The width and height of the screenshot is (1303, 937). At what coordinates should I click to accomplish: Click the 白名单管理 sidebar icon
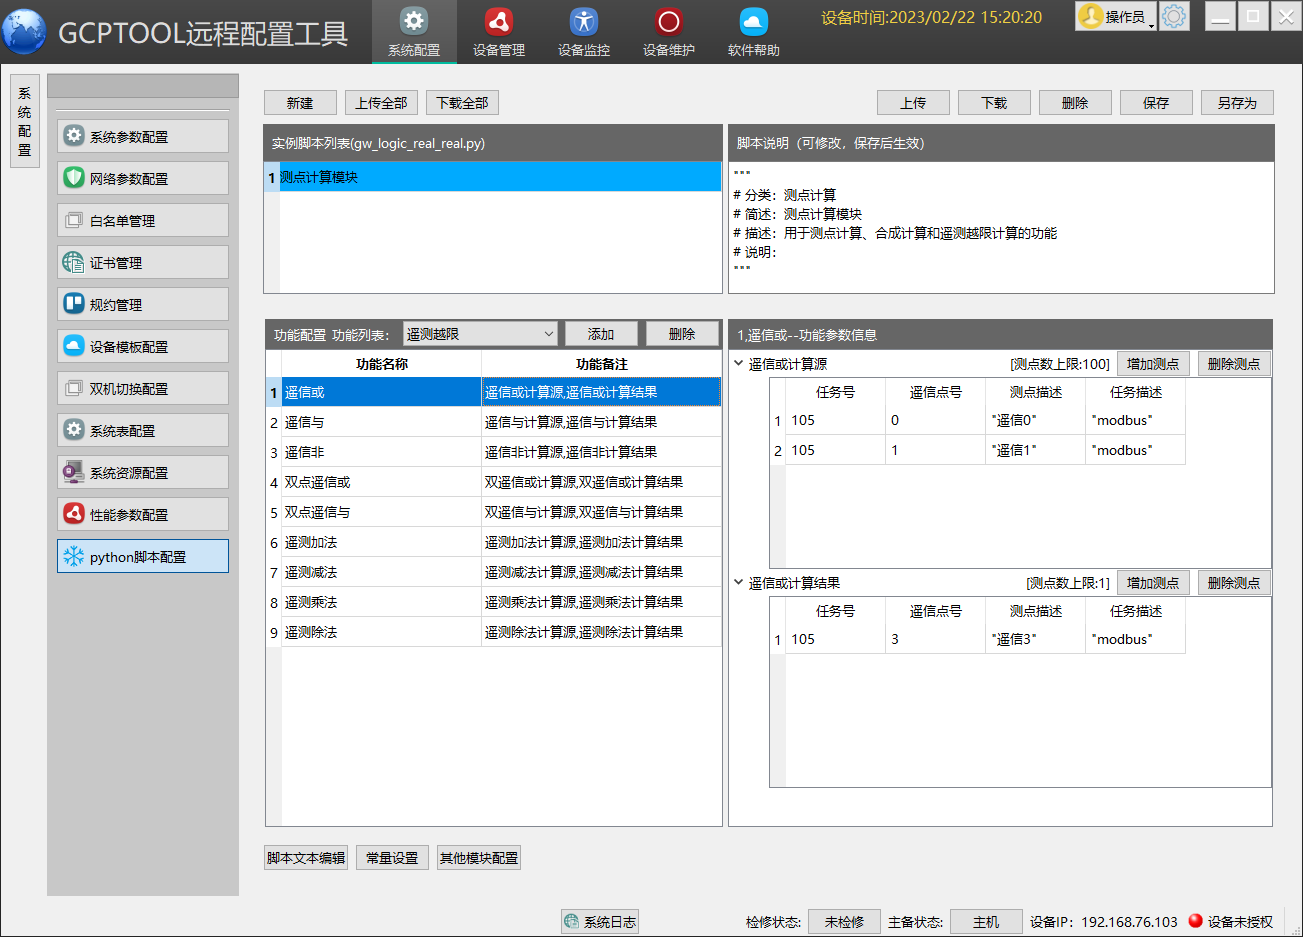click(74, 220)
